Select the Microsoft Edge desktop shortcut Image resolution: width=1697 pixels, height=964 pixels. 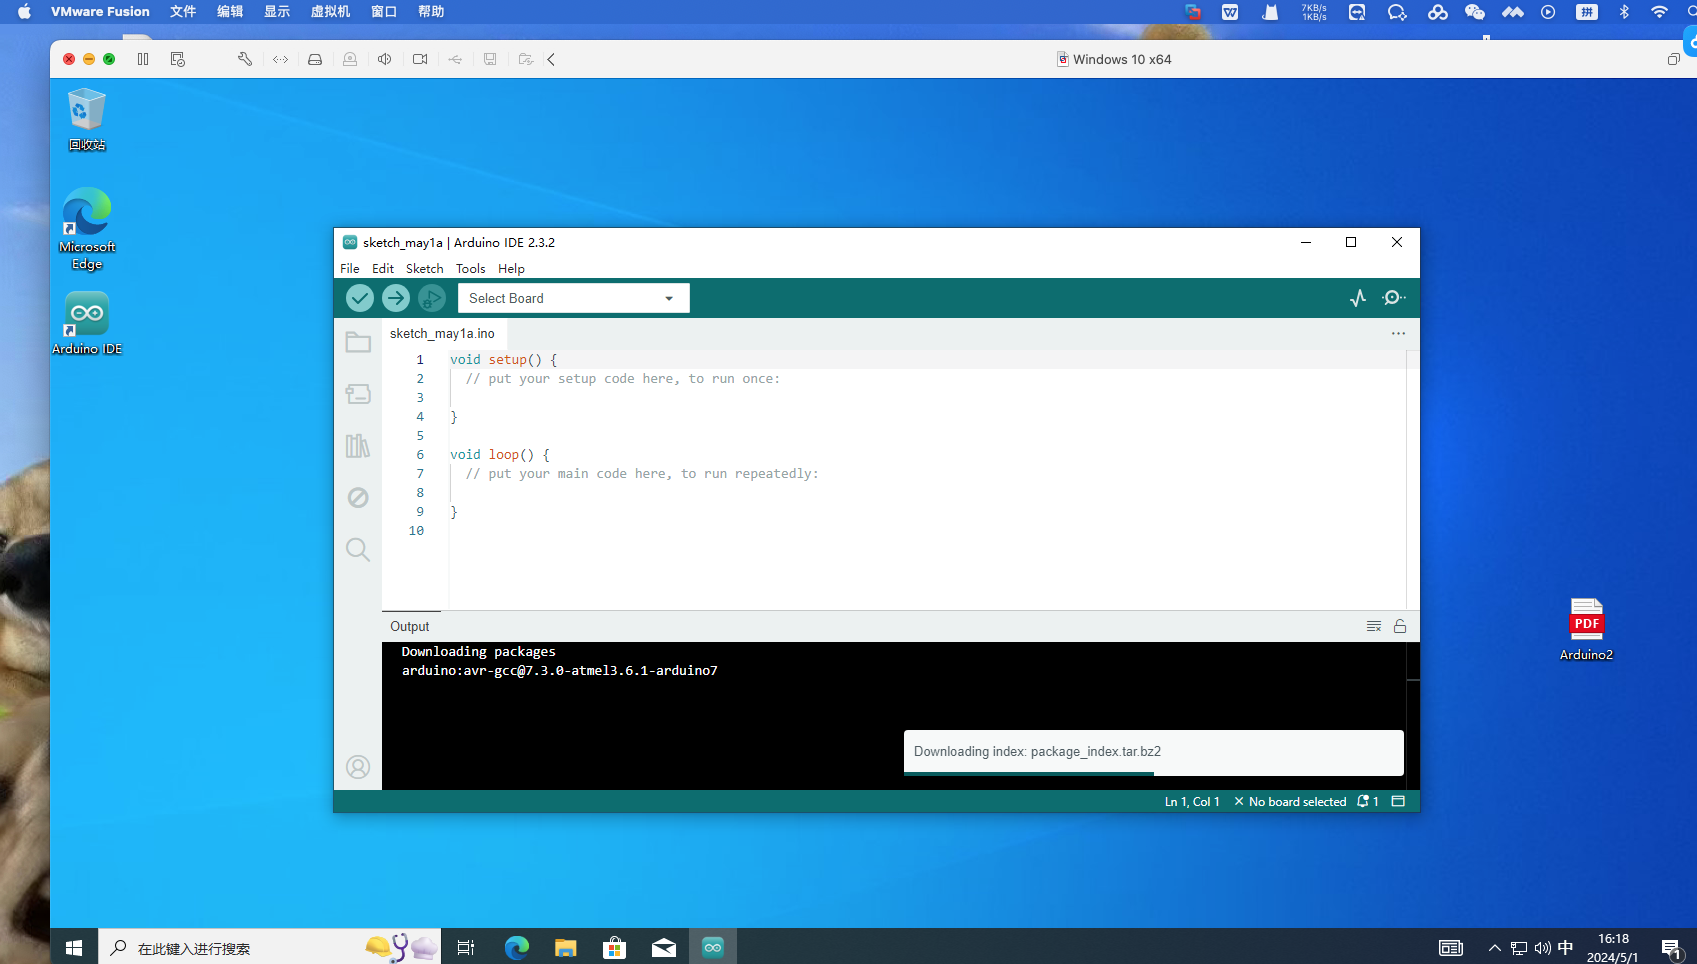click(87, 228)
